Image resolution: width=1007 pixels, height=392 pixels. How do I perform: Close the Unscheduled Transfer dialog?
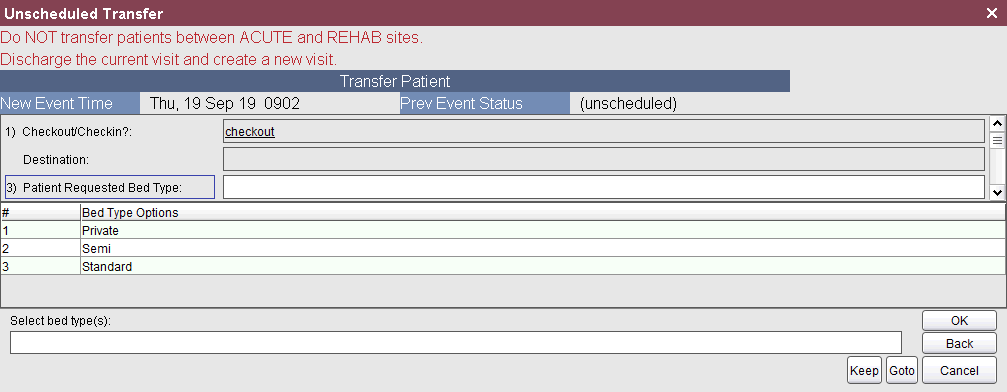[992, 13]
